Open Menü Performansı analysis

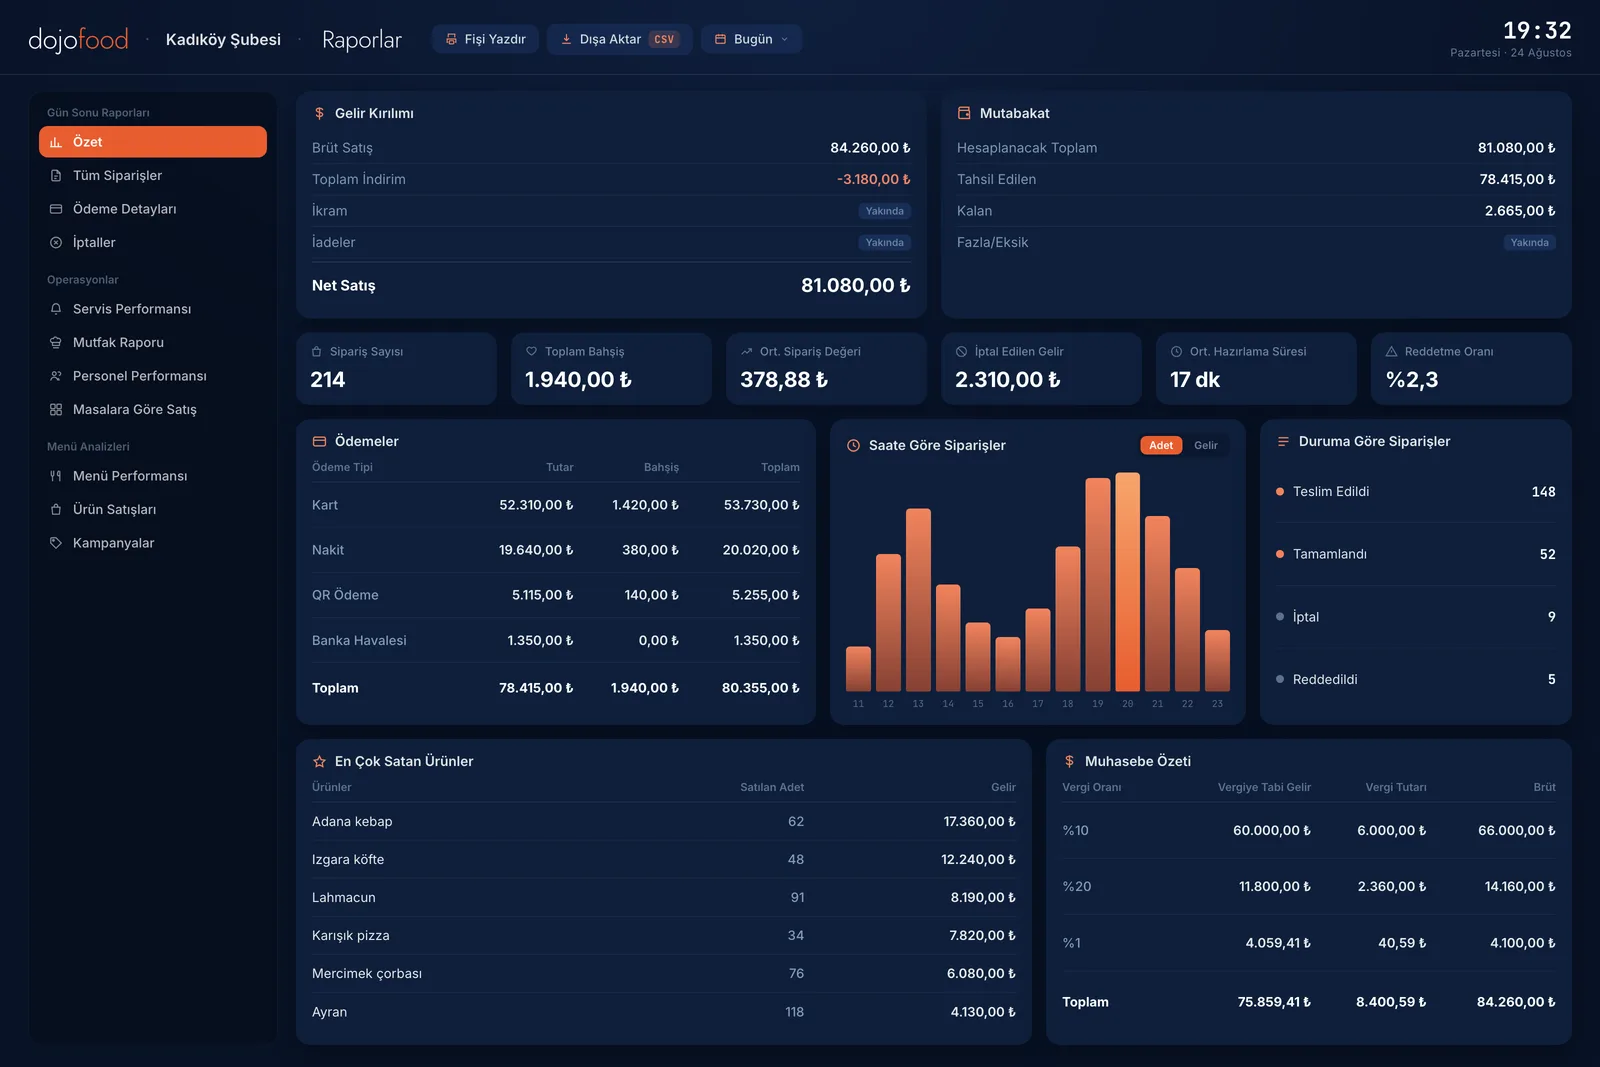point(153,476)
